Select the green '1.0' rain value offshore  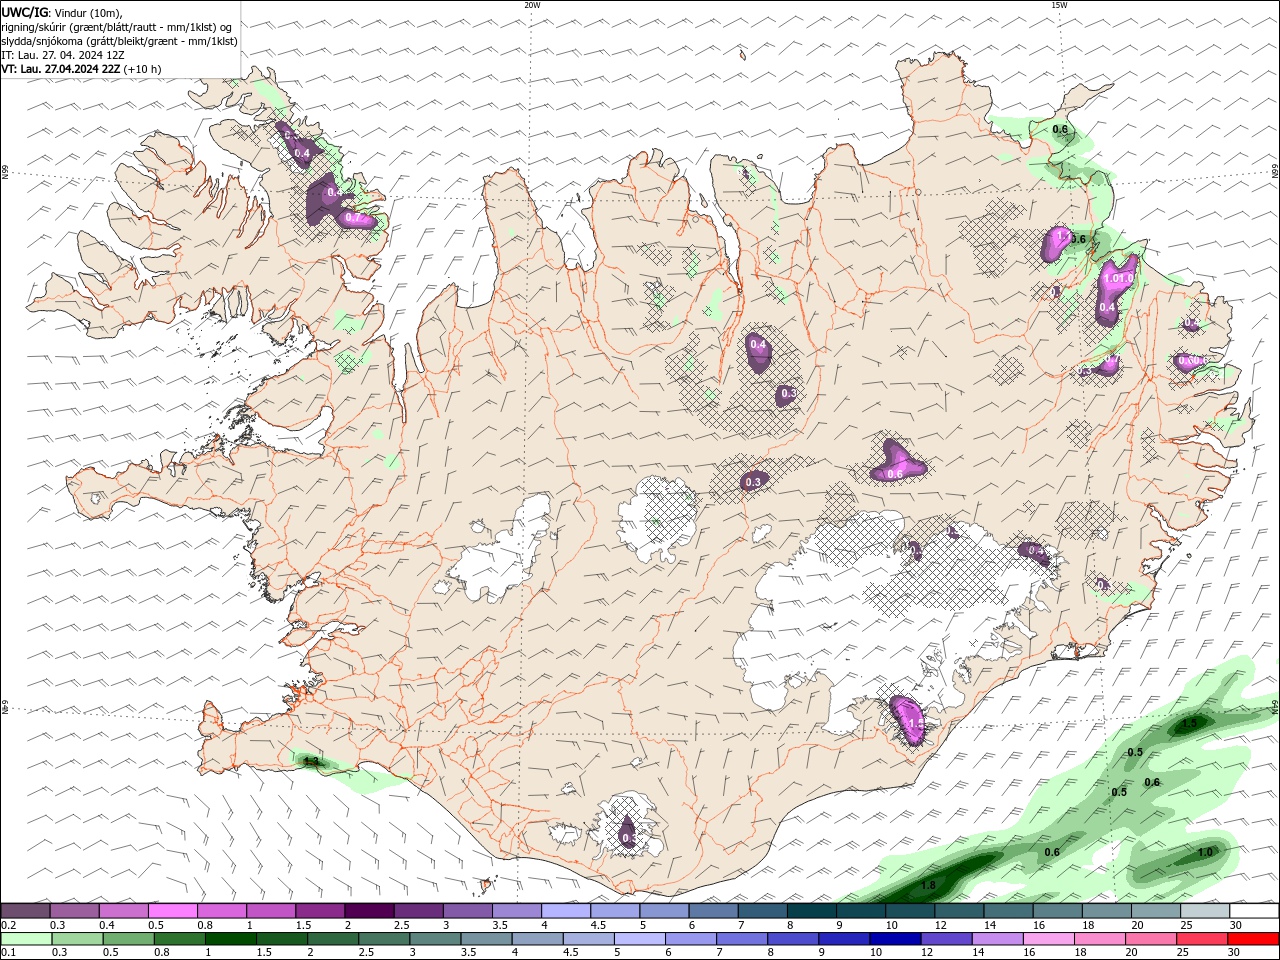(1205, 852)
